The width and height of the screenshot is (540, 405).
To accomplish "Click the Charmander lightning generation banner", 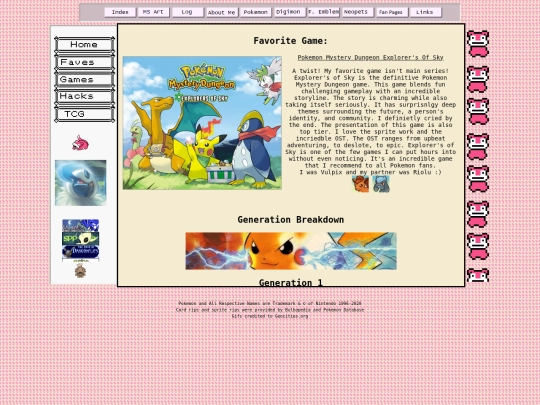I will click(291, 251).
